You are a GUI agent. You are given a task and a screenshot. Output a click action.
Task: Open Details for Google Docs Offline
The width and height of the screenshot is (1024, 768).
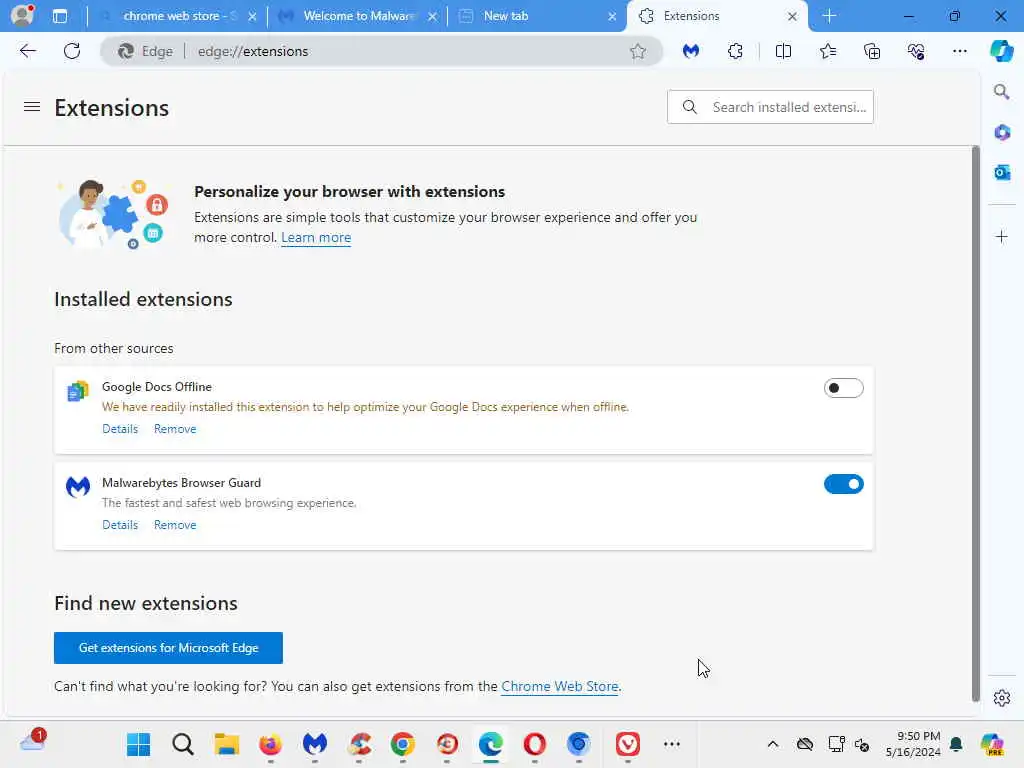click(x=120, y=429)
